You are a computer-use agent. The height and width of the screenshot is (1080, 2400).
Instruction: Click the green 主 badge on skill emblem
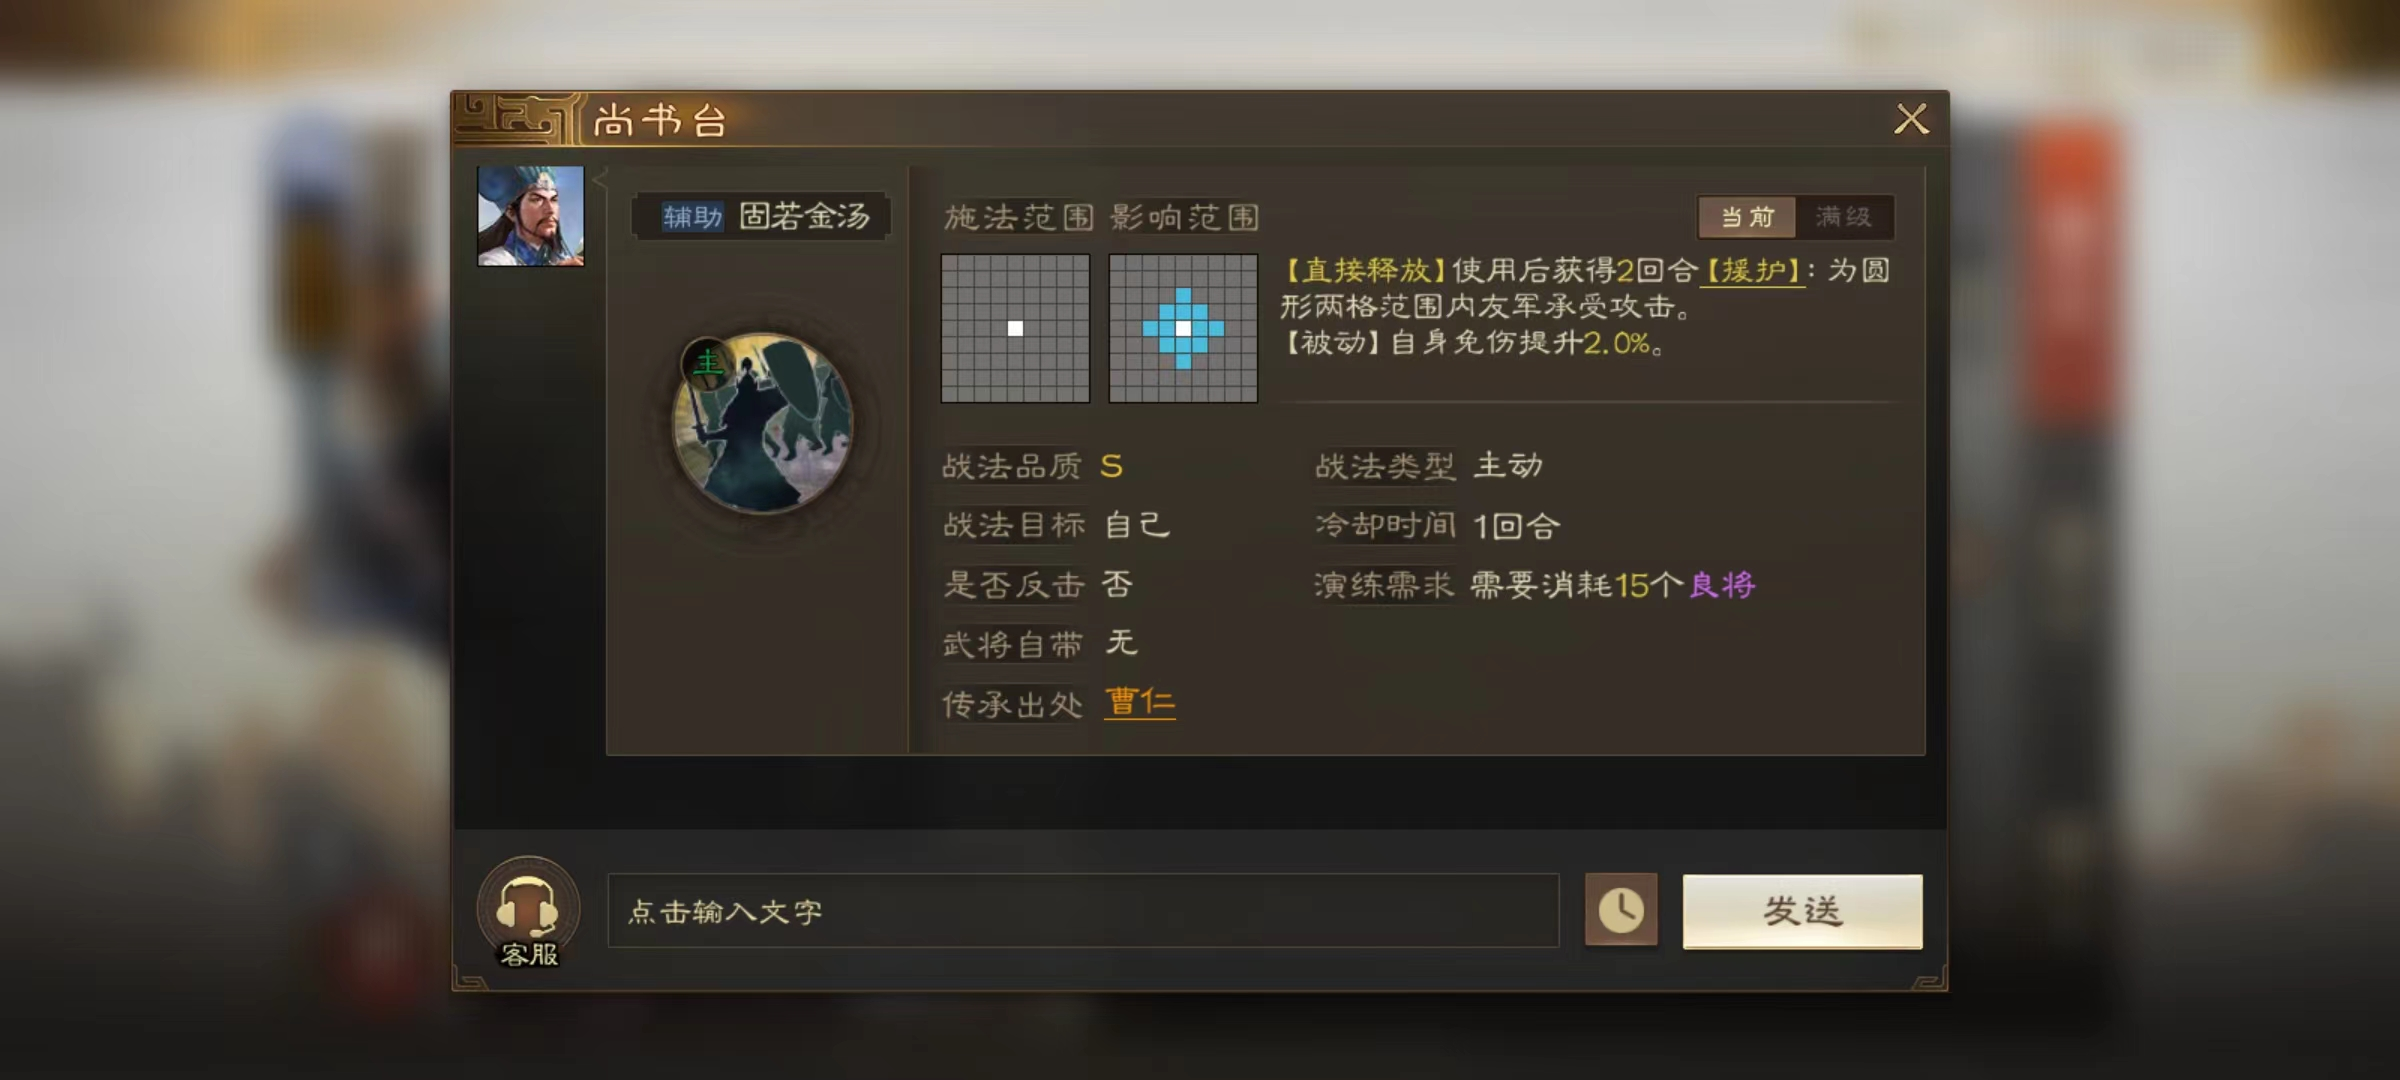click(x=707, y=362)
